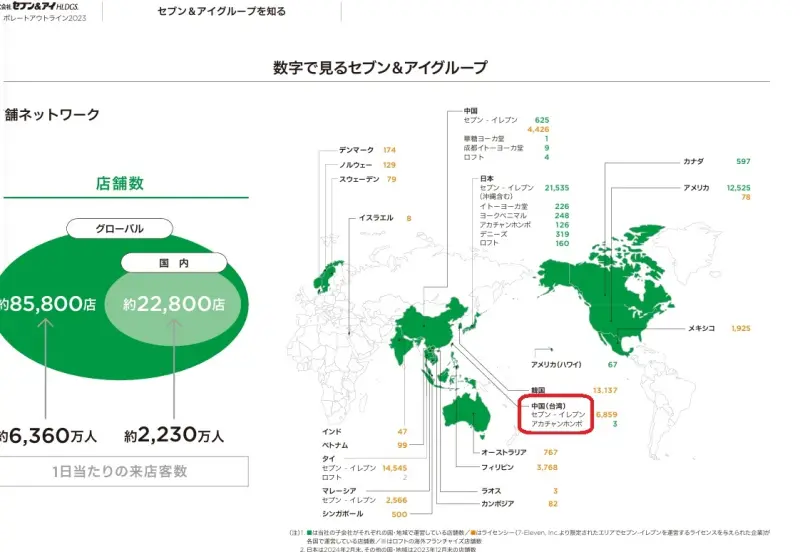Screen dimensions: 800x552
Task: Click the 約2,230万人 visitor figure
Action: coord(174,435)
